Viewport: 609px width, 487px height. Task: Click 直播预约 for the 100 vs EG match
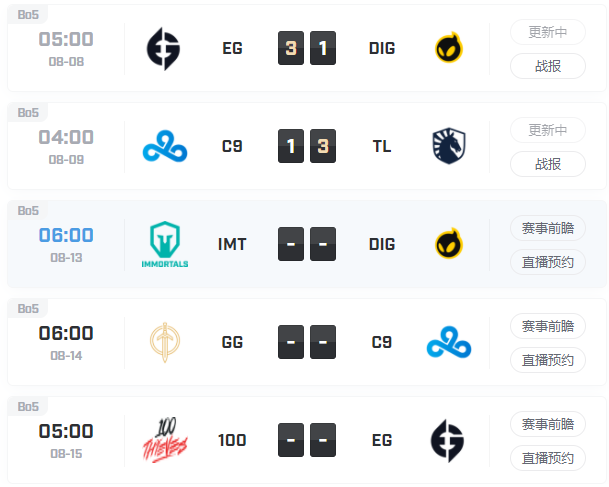point(548,458)
